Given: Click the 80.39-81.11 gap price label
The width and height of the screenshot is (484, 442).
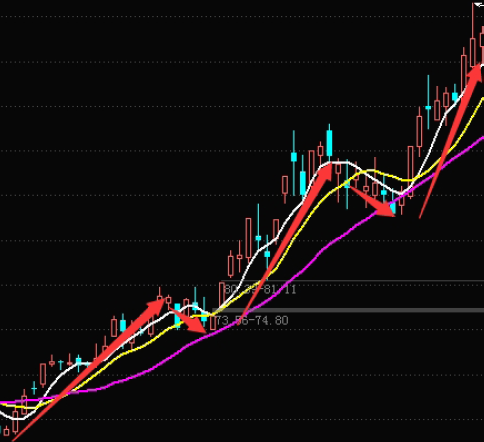Looking at the screenshot, I should click(x=260, y=289).
